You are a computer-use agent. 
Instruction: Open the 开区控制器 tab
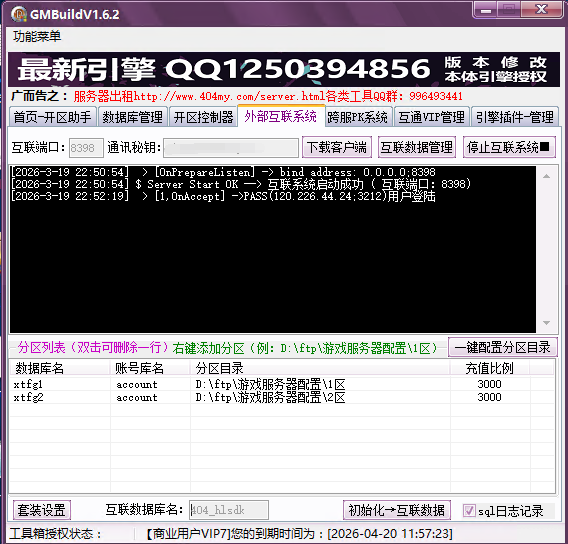click(203, 117)
